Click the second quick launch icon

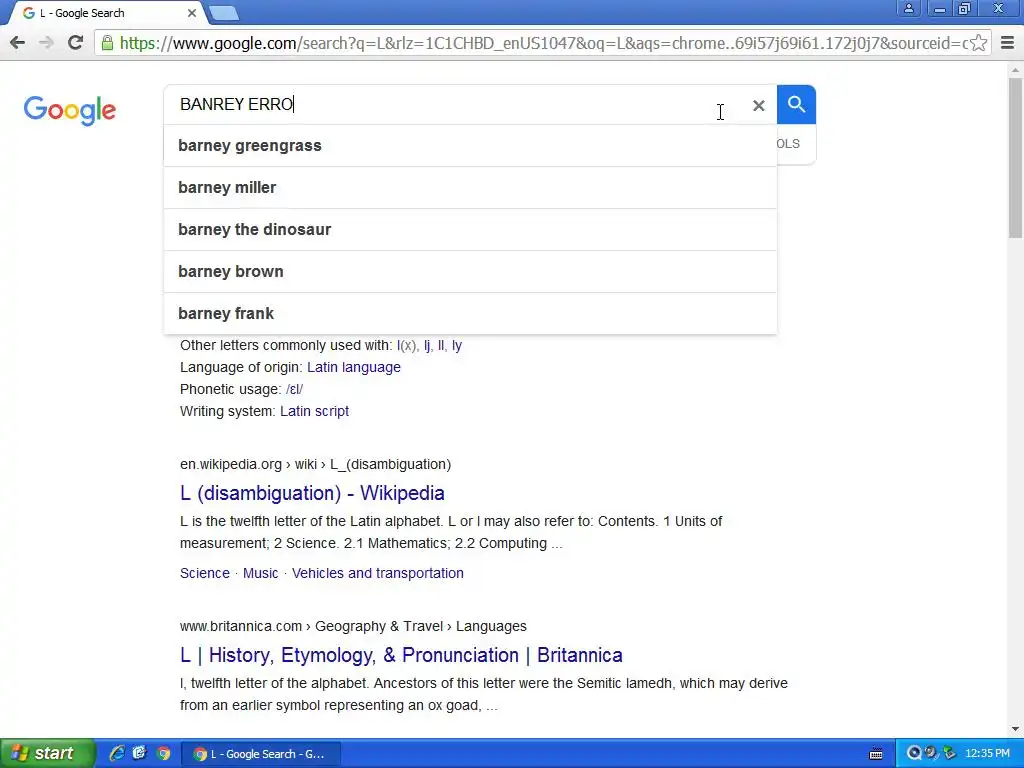point(140,754)
